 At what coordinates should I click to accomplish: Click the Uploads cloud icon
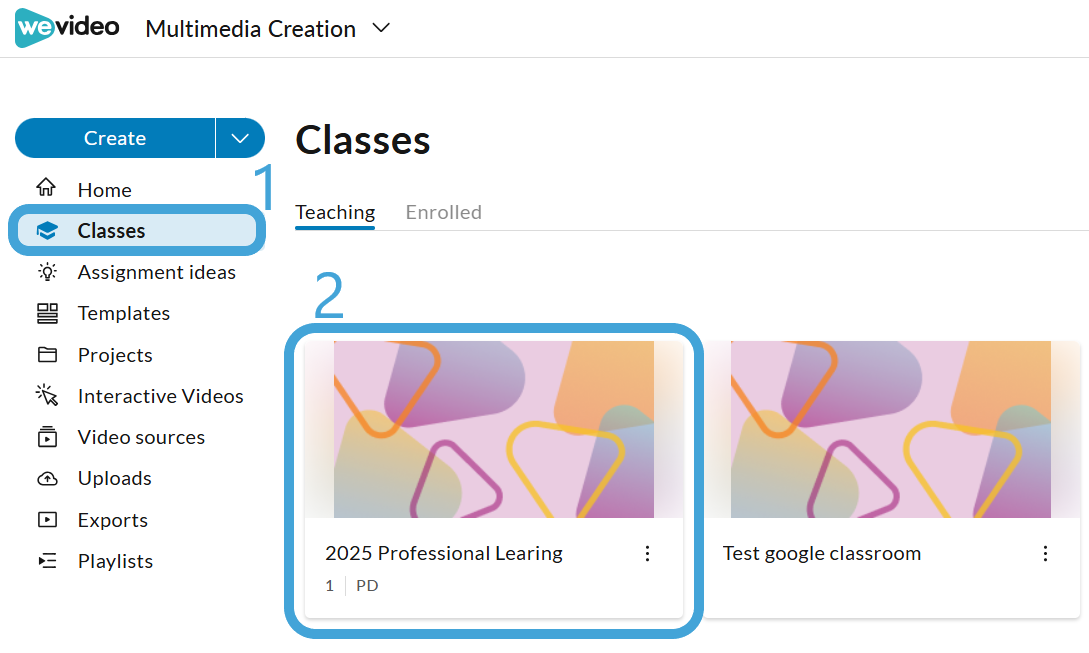coord(47,479)
